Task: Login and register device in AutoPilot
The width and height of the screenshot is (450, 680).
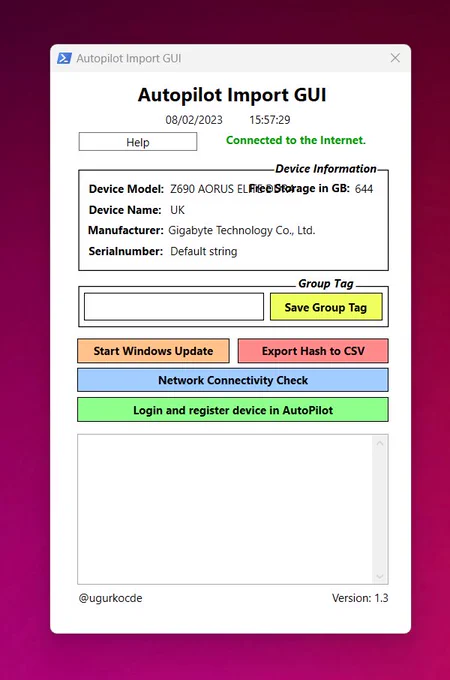Action: click(233, 410)
